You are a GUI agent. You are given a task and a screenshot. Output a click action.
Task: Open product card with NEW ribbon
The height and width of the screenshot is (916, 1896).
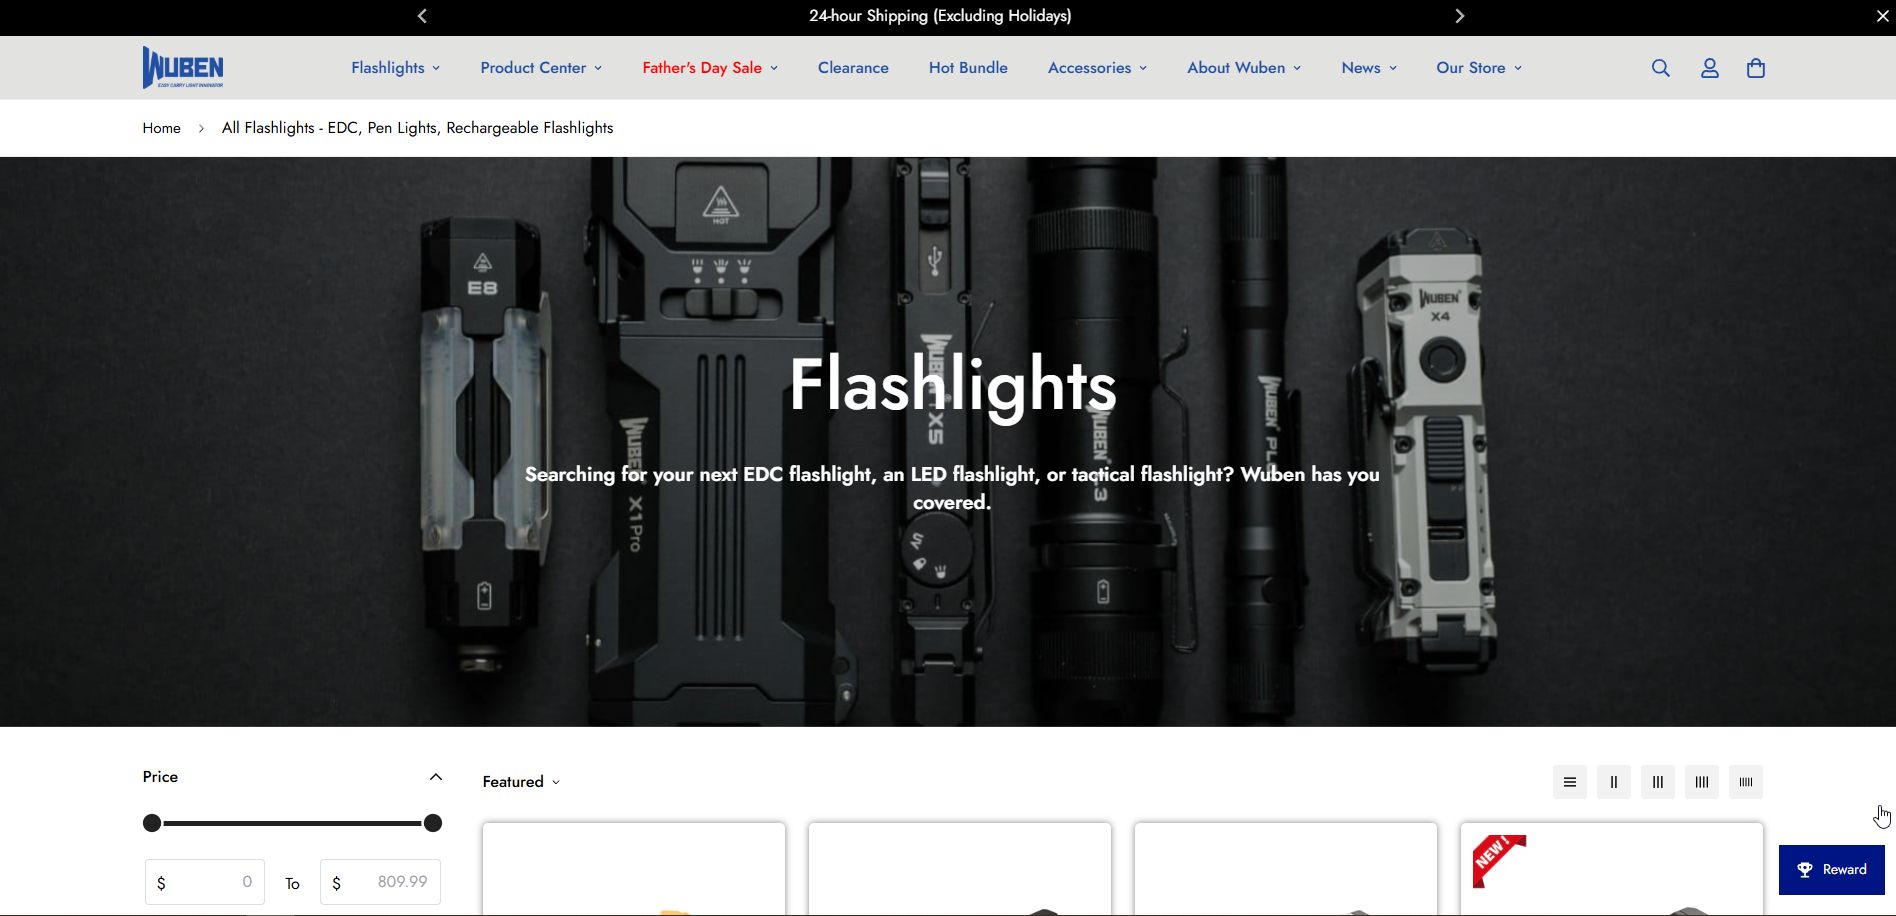tap(1611, 869)
